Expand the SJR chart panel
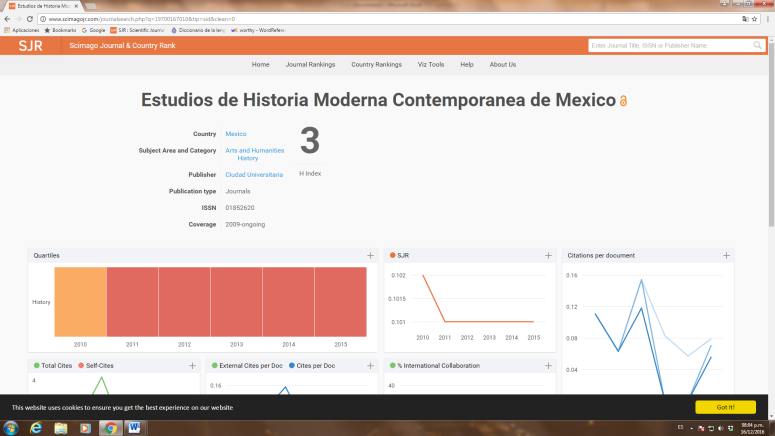This screenshot has height=436, width=775. point(548,255)
